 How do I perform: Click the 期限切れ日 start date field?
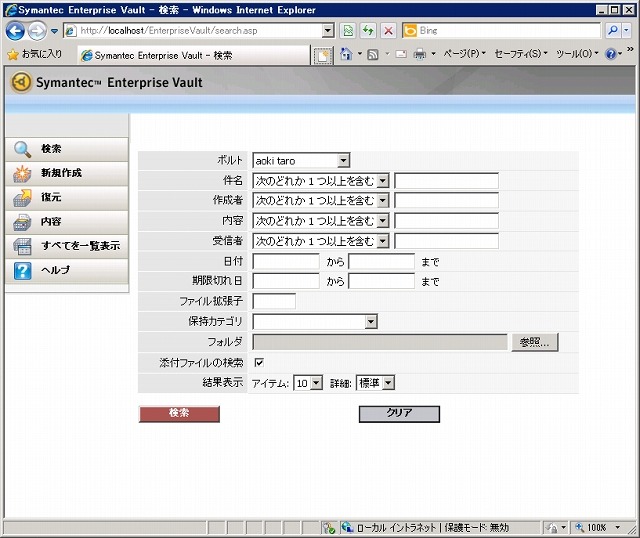click(286, 281)
